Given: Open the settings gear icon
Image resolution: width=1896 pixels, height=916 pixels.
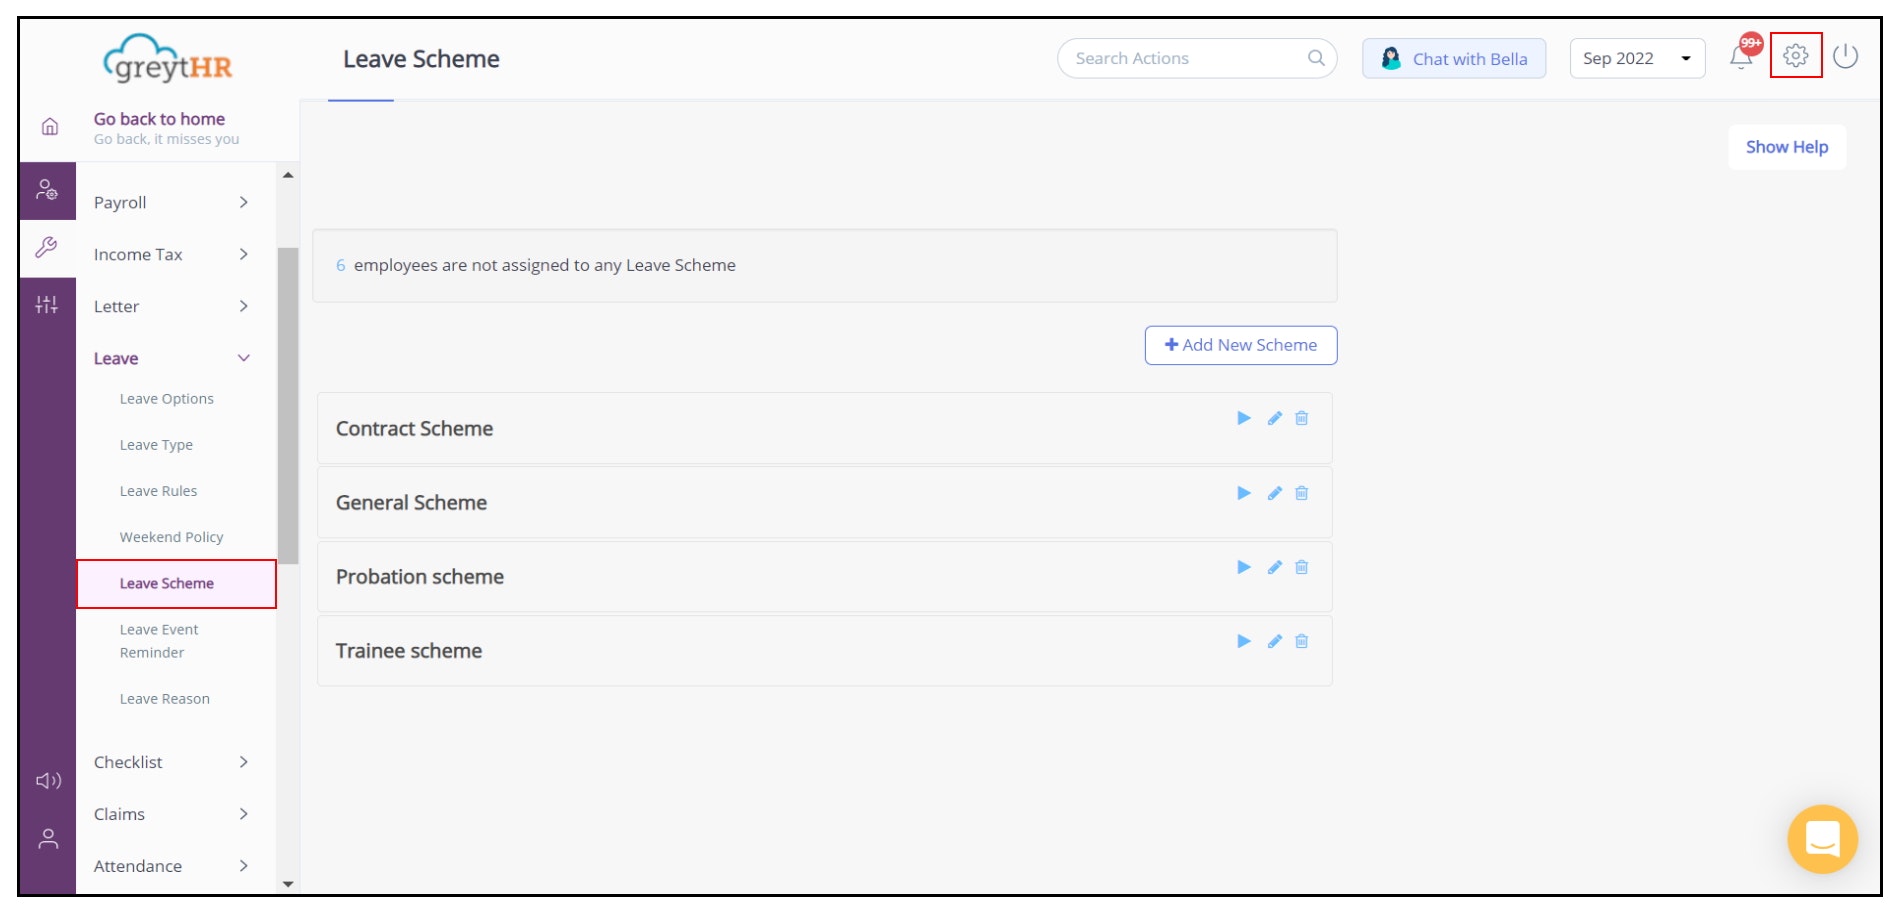Looking at the screenshot, I should point(1795,56).
